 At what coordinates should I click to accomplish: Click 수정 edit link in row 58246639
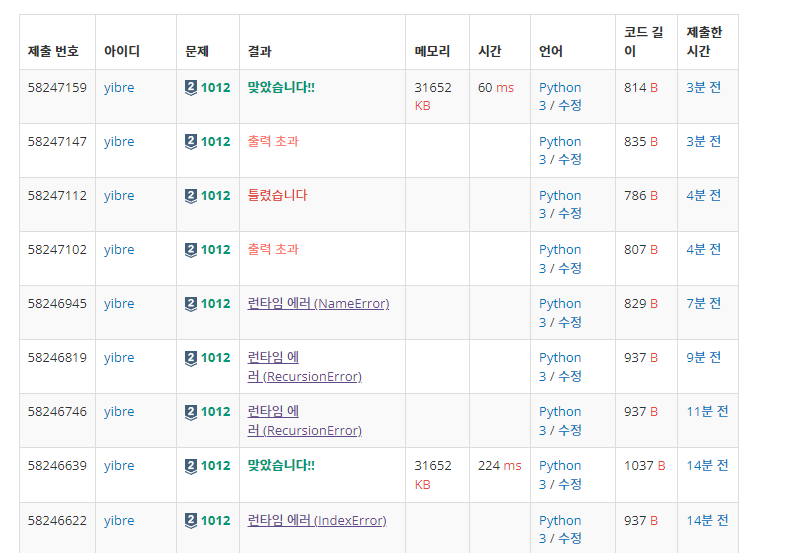(570, 484)
